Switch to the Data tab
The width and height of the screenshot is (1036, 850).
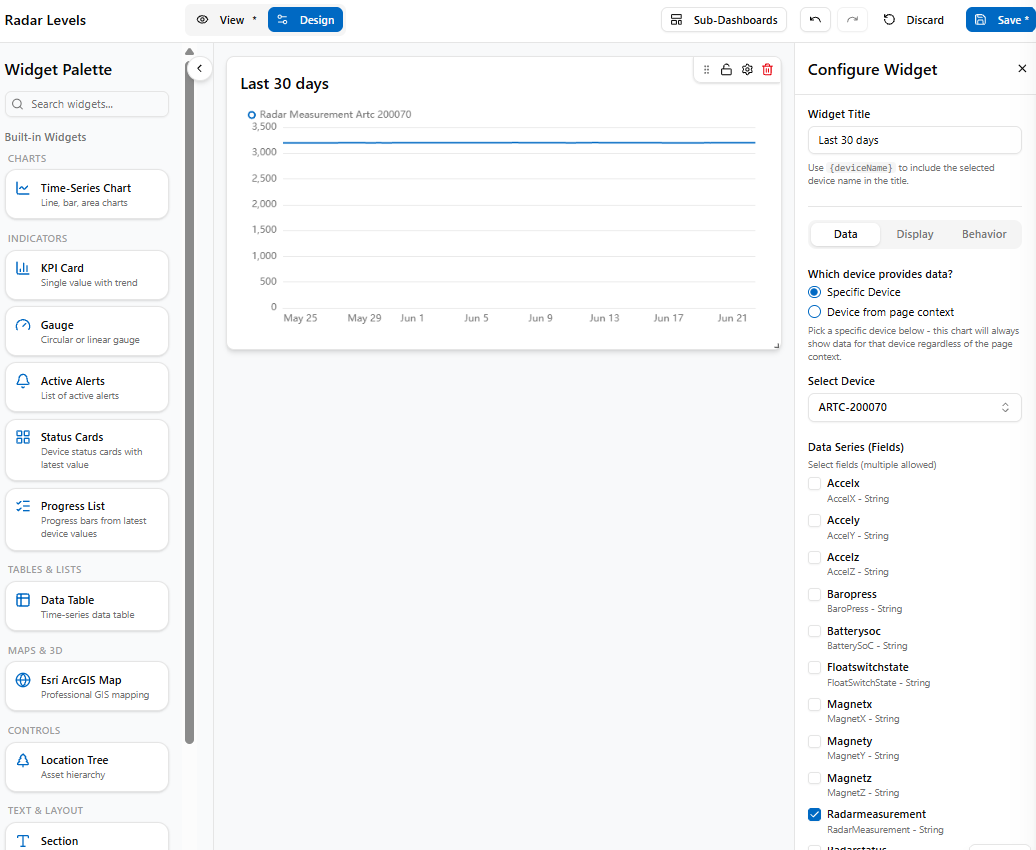click(845, 234)
